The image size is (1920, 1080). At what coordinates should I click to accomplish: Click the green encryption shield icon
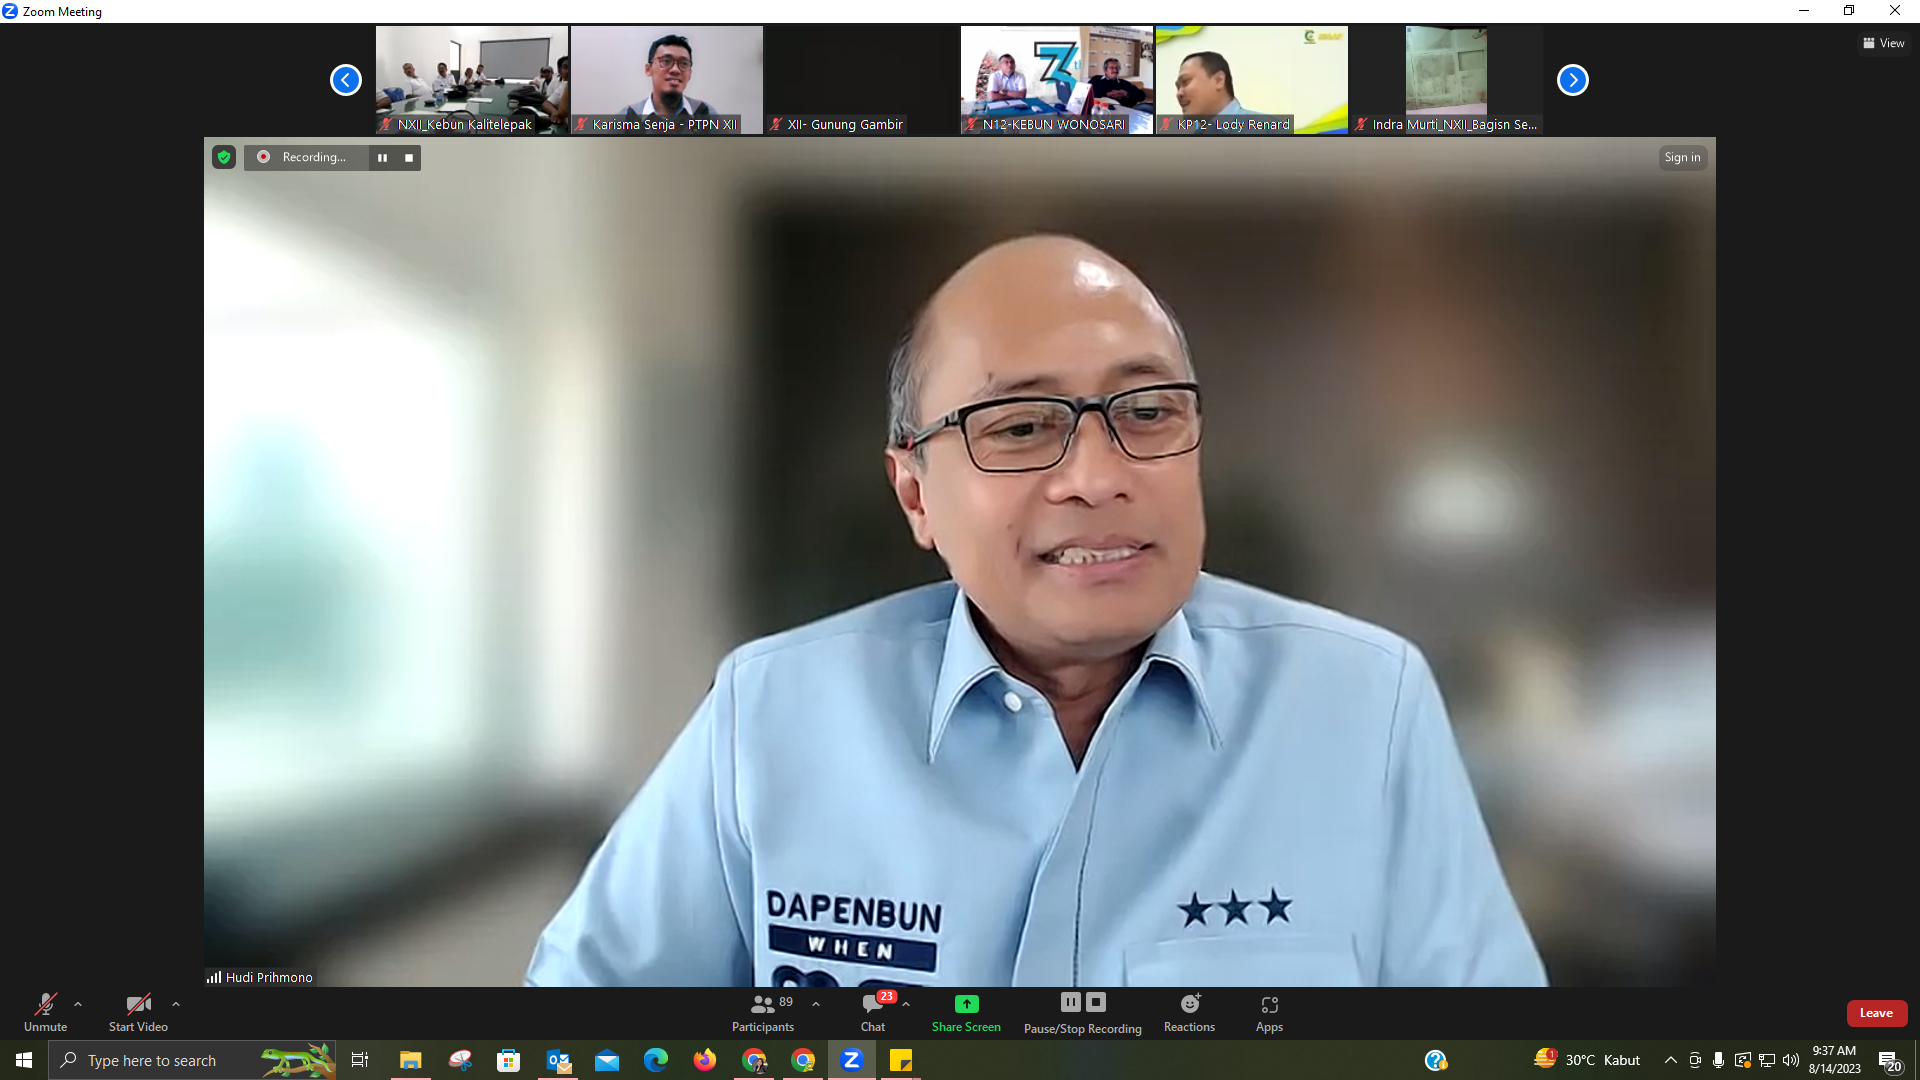coord(224,157)
